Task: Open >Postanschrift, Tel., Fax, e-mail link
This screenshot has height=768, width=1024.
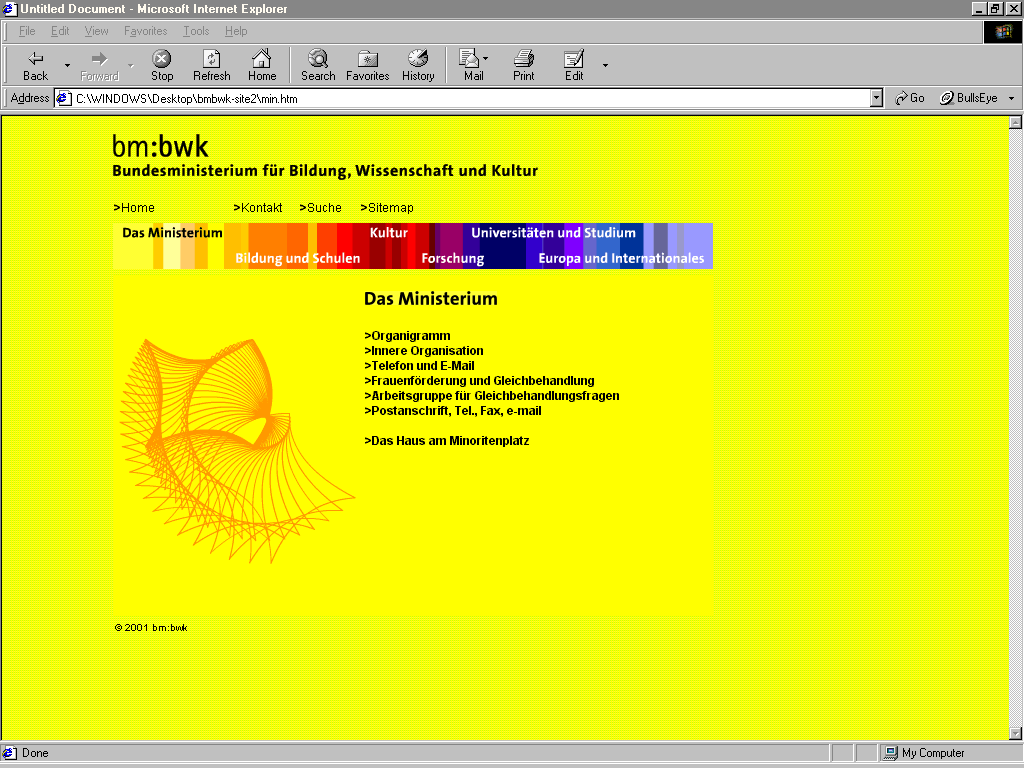Action: pos(453,411)
